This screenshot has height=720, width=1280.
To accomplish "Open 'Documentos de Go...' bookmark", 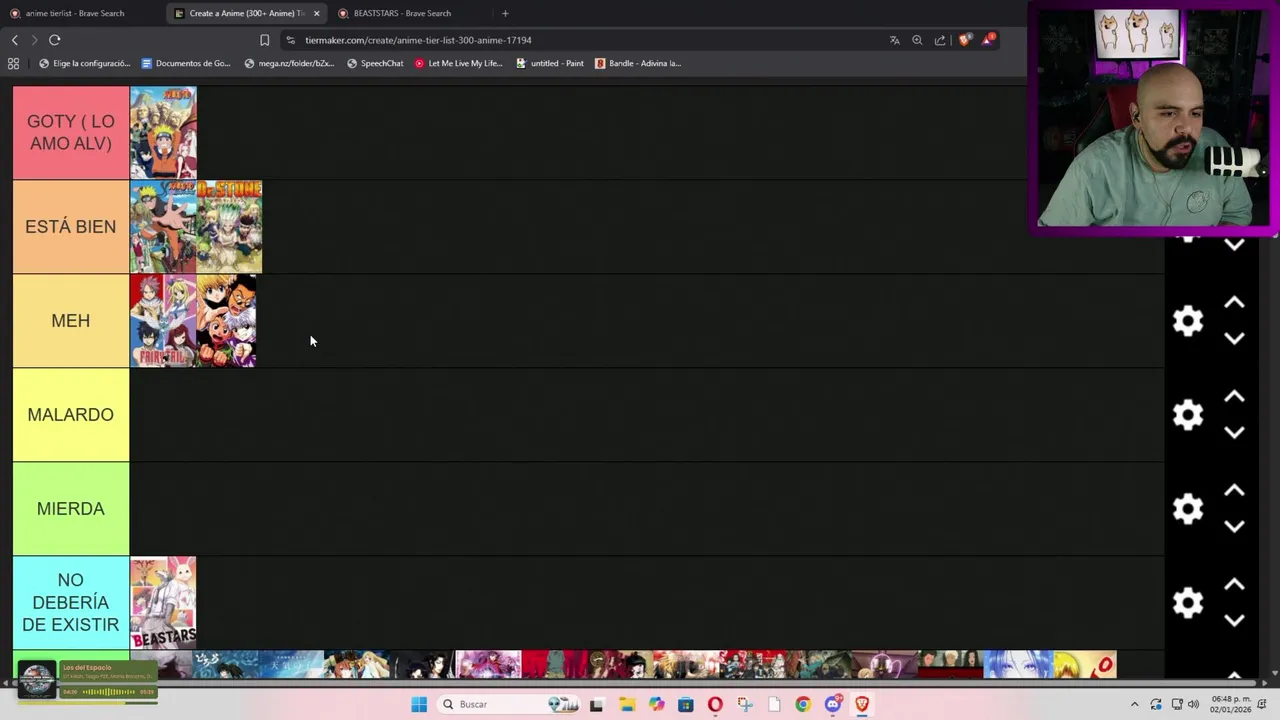I will click(186, 63).
